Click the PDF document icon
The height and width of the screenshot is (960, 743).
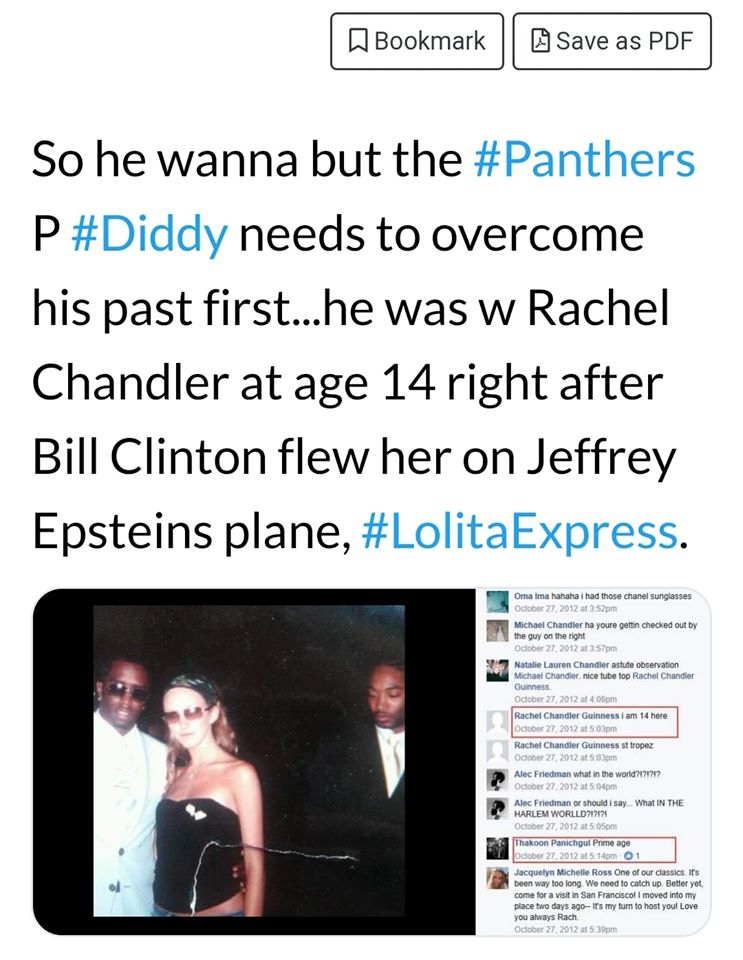540,41
